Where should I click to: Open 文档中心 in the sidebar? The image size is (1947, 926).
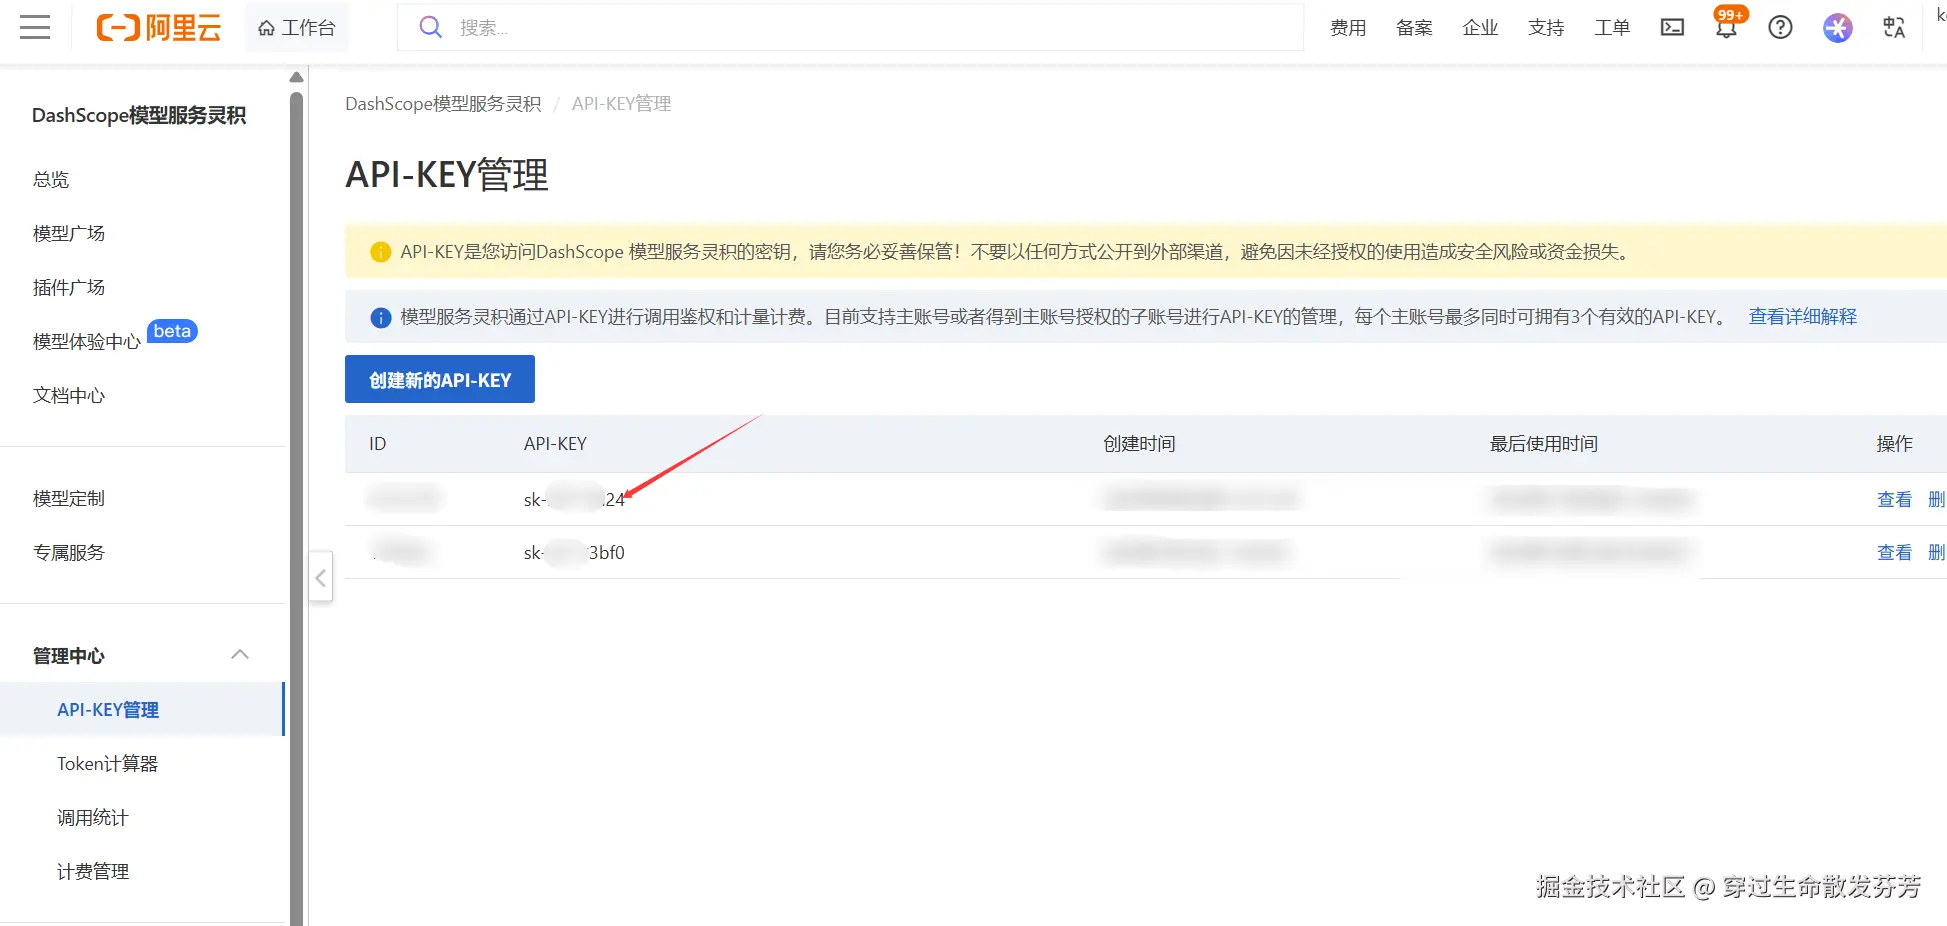(x=69, y=396)
